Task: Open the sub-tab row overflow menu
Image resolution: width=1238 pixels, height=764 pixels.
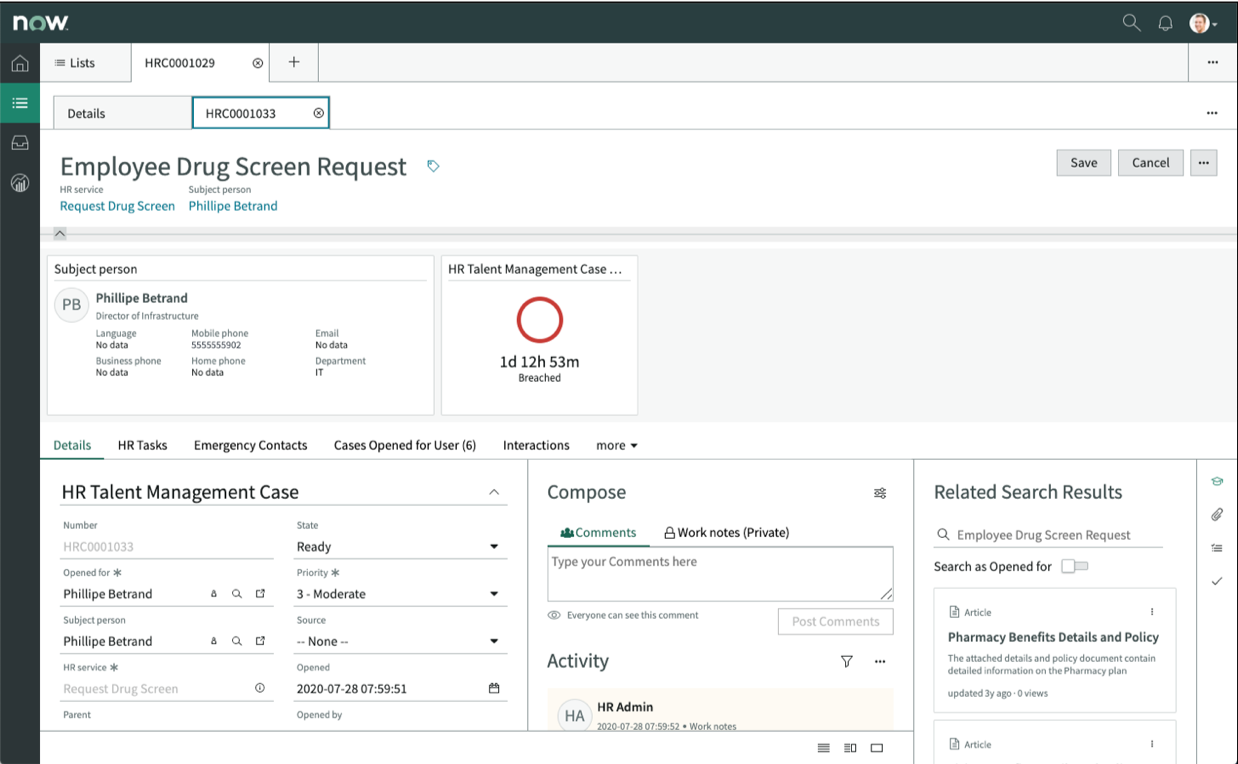Action: click(x=1212, y=113)
